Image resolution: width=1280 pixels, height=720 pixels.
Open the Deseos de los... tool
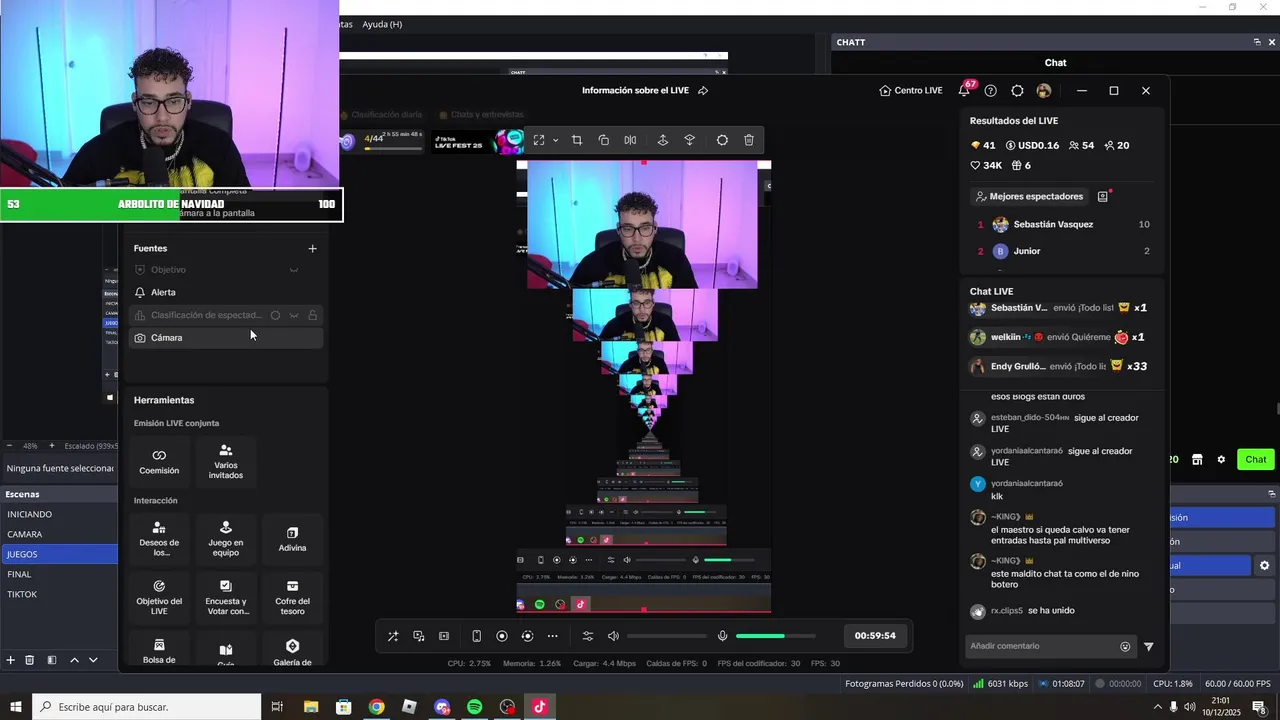coord(159,540)
